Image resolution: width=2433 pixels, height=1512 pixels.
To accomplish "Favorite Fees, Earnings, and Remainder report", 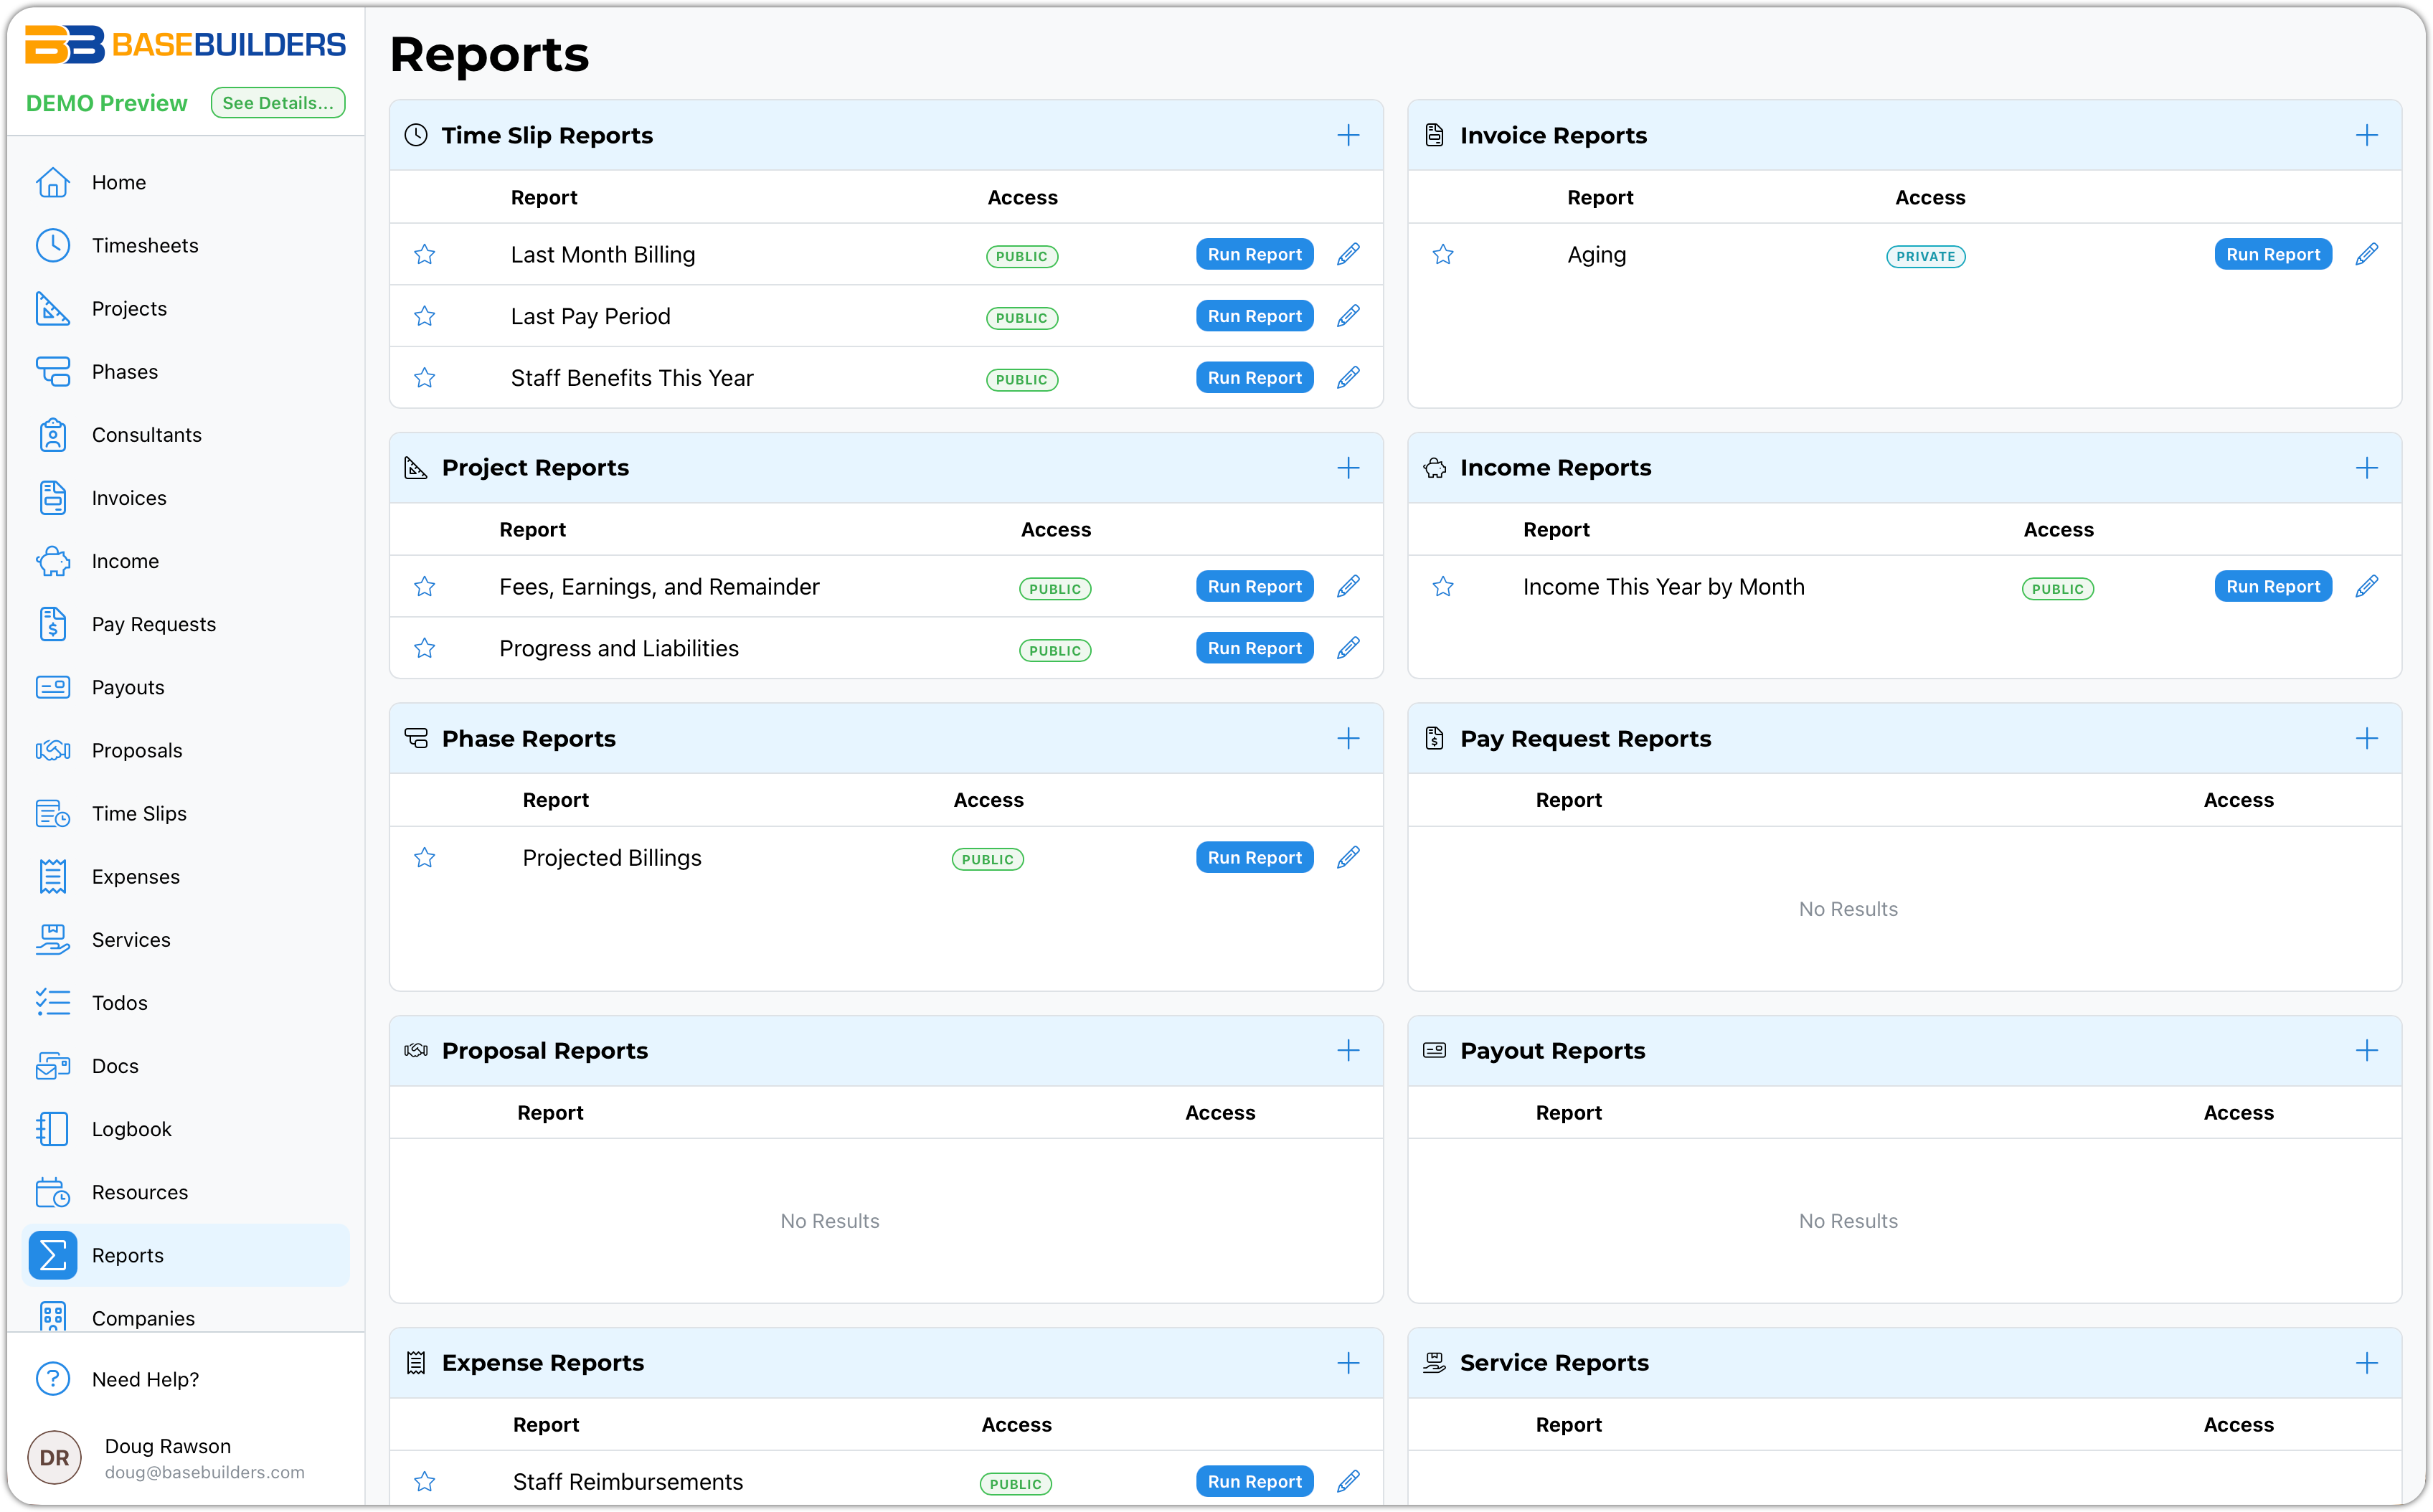I will pos(424,586).
